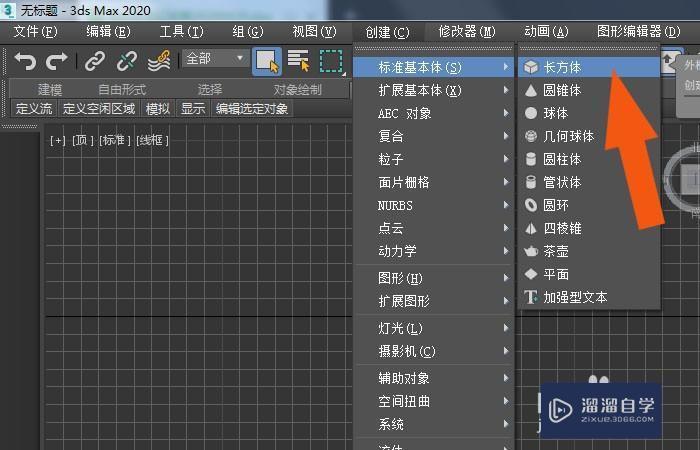This screenshot has height=450, width=700.
Task: Open the 全部 selection filter dropdown
Action: coord(214,60)
